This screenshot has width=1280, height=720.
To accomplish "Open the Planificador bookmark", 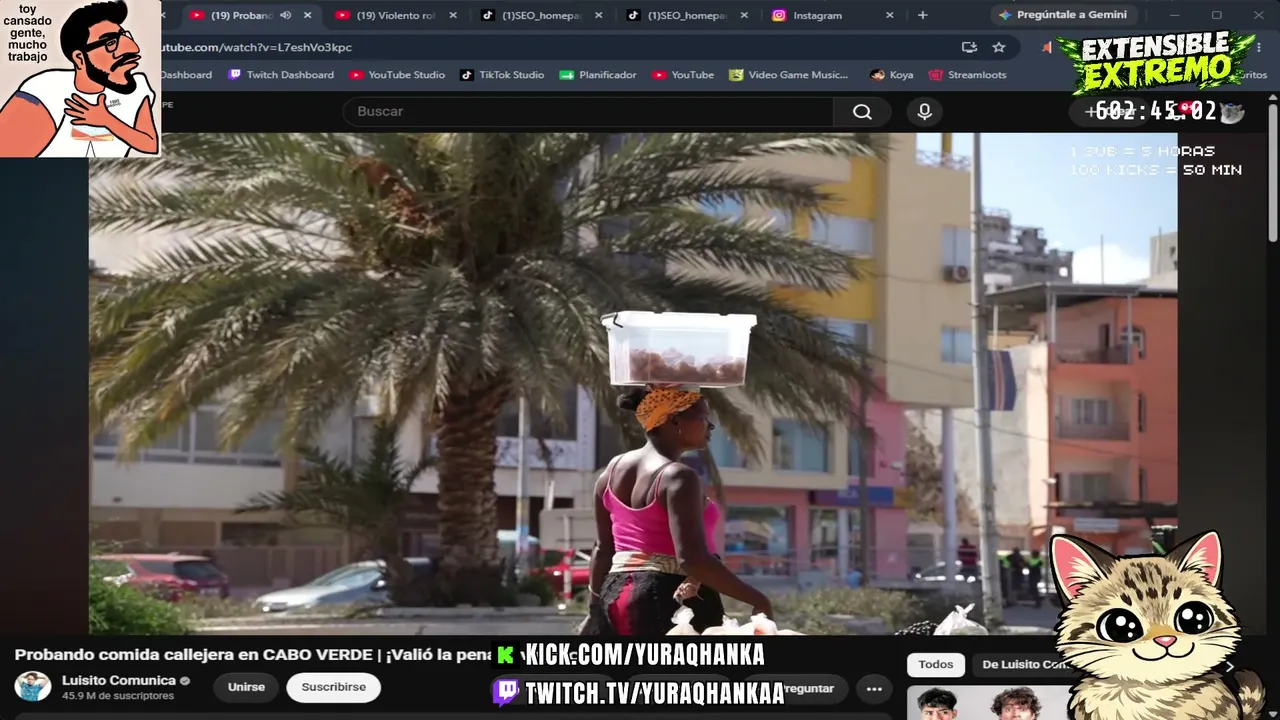I will coord(598,75).
